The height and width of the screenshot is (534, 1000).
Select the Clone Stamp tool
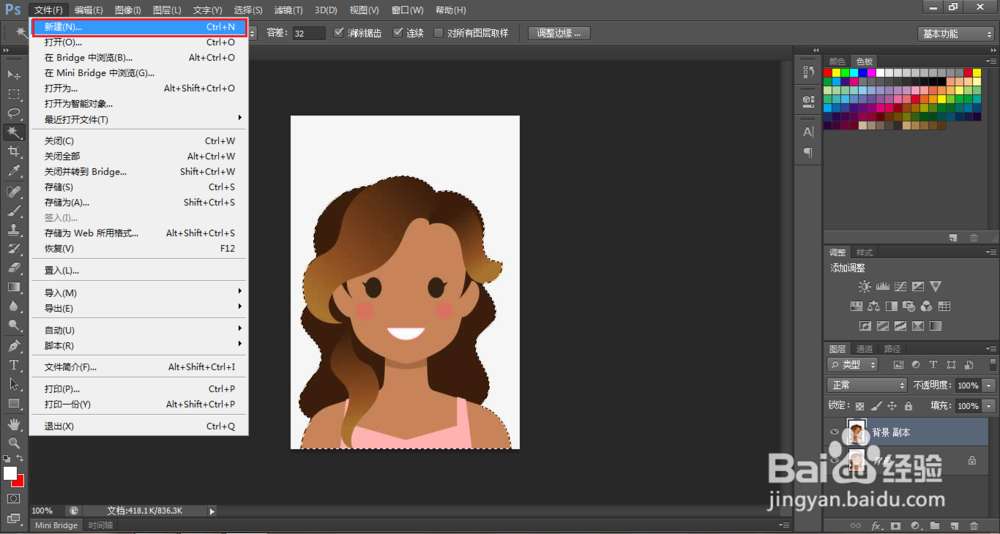pyautogui.click(x=13, y=230)
